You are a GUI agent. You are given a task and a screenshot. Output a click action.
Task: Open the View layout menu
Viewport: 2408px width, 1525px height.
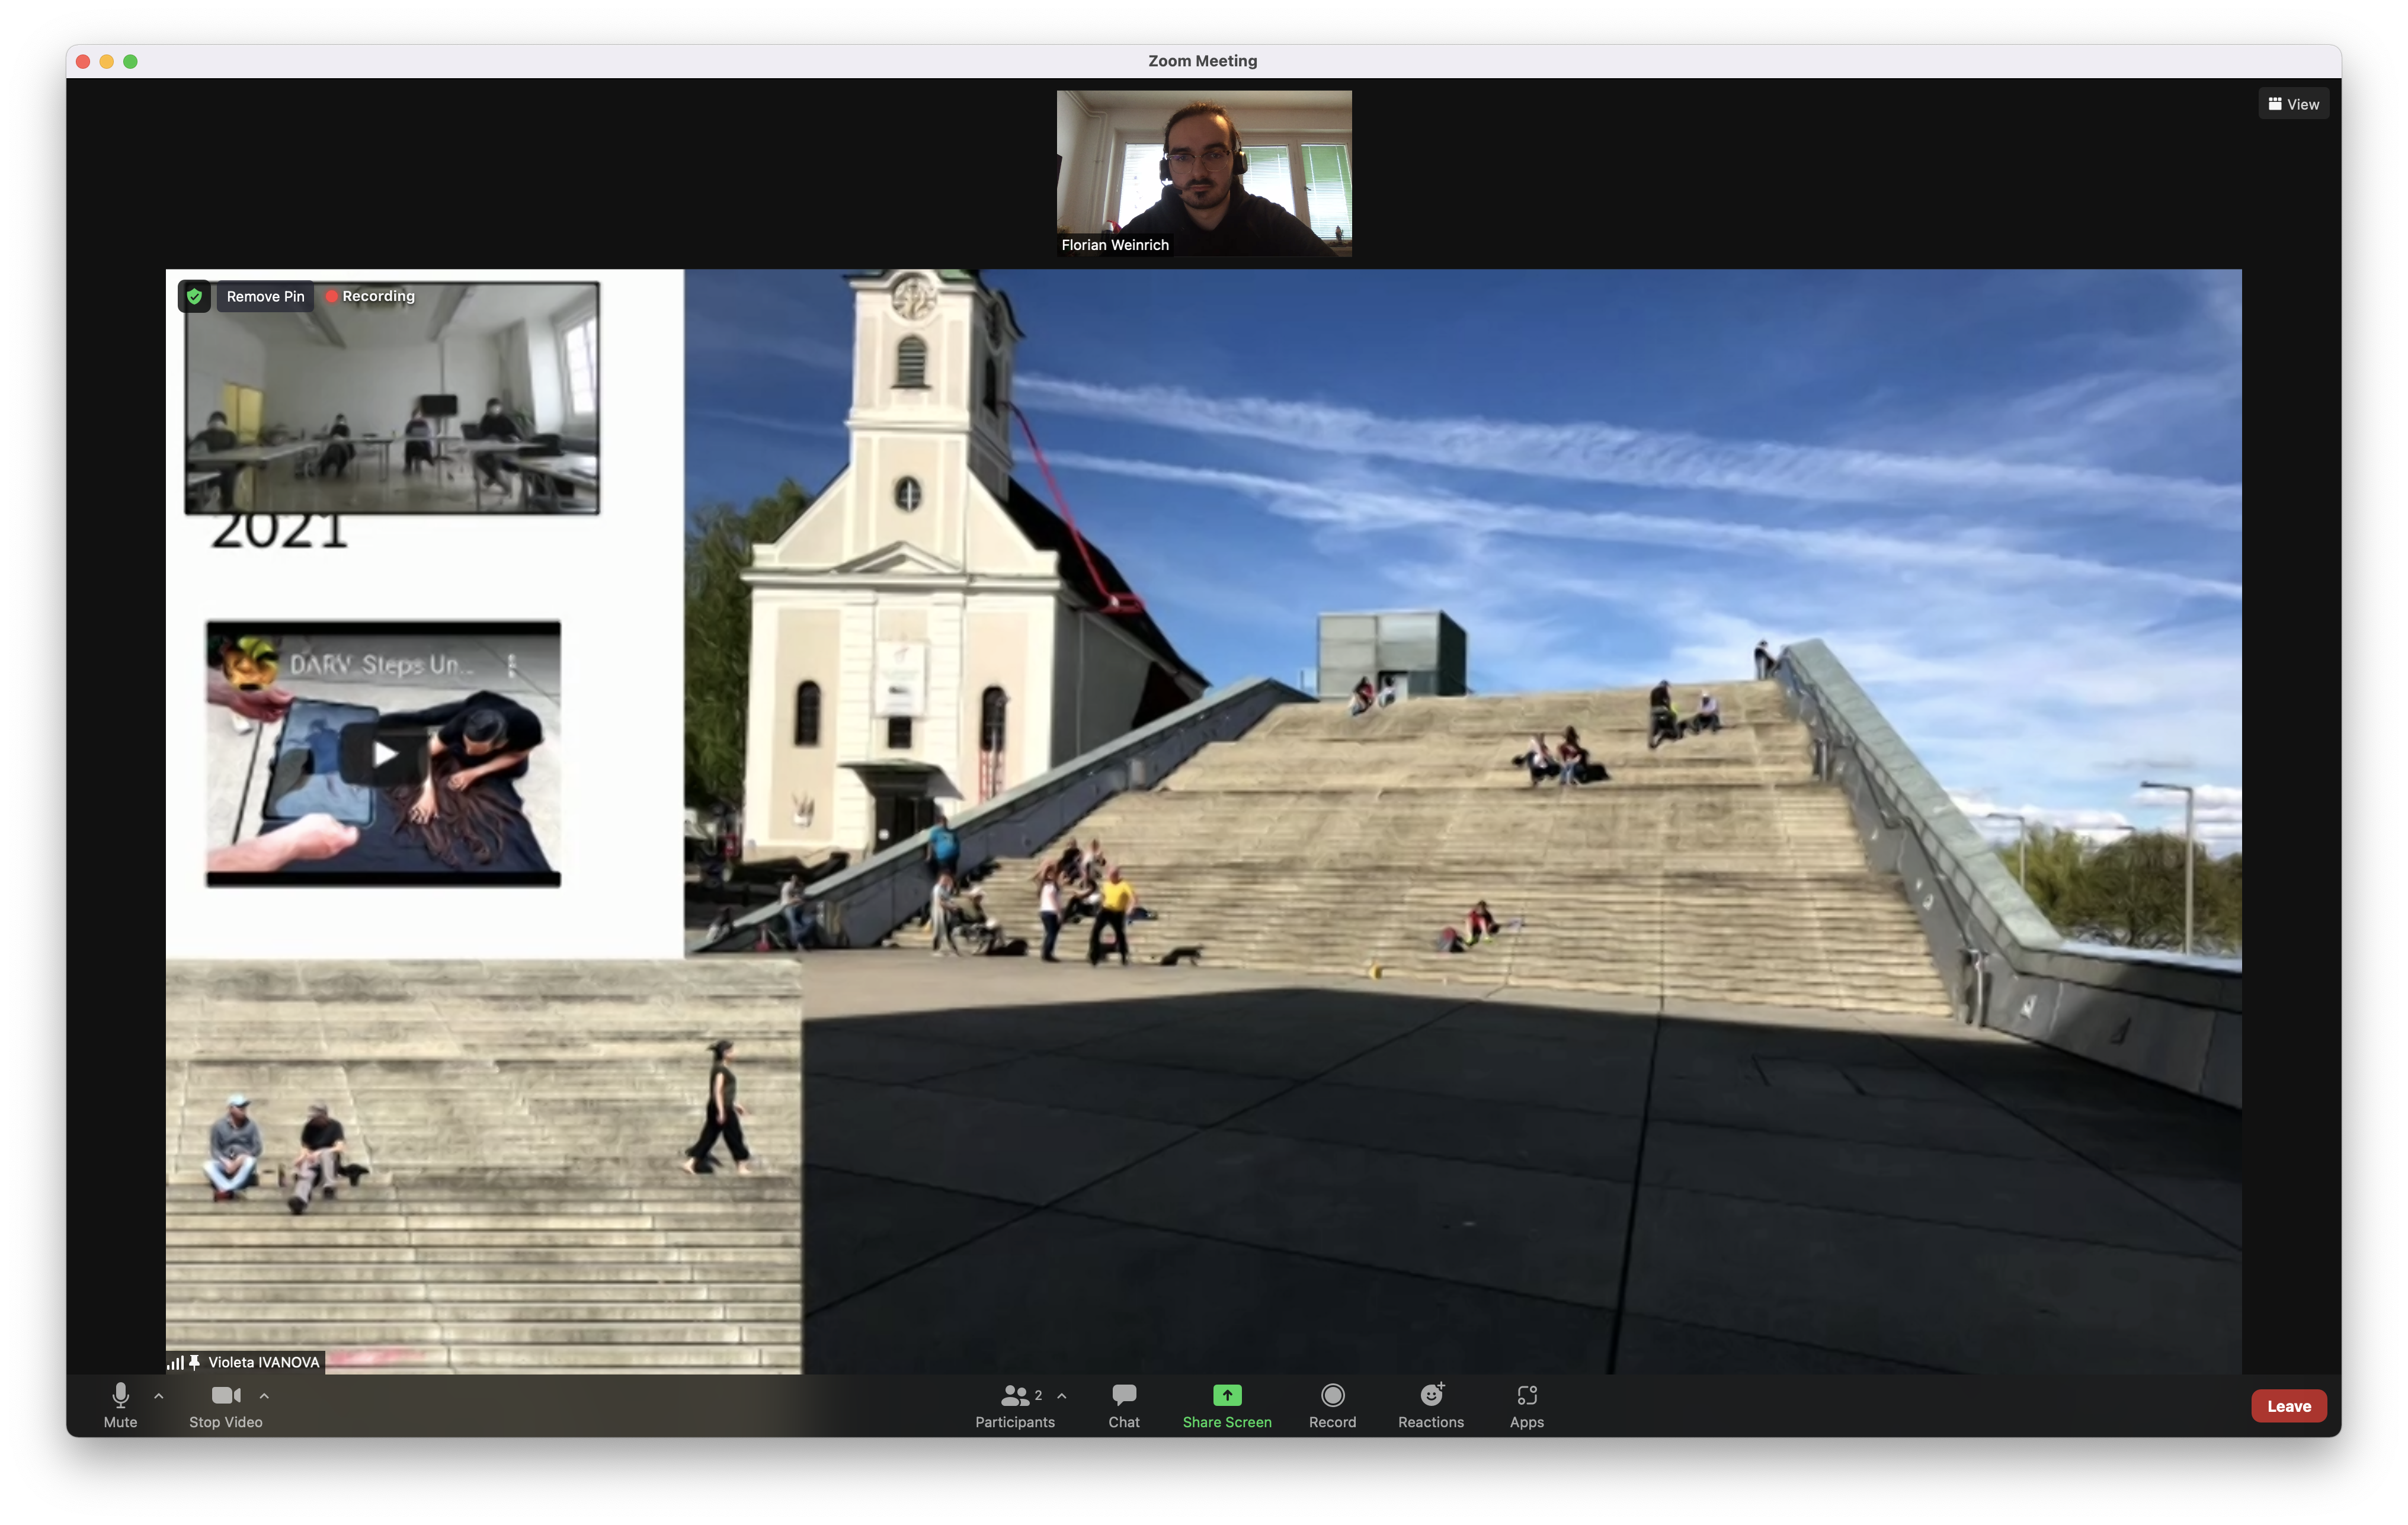click(2293, 104)
